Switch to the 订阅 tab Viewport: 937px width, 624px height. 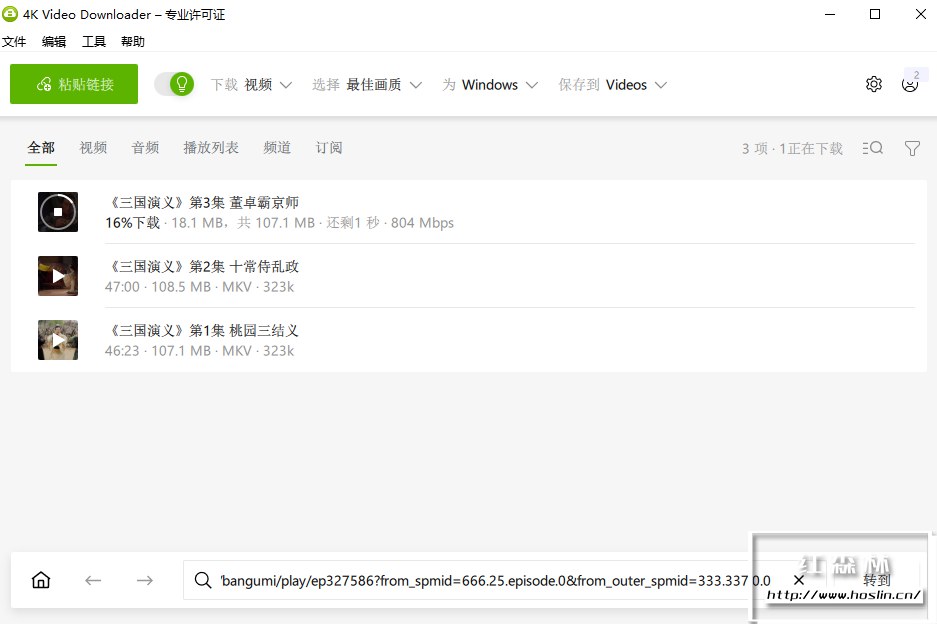pos(329,148)
